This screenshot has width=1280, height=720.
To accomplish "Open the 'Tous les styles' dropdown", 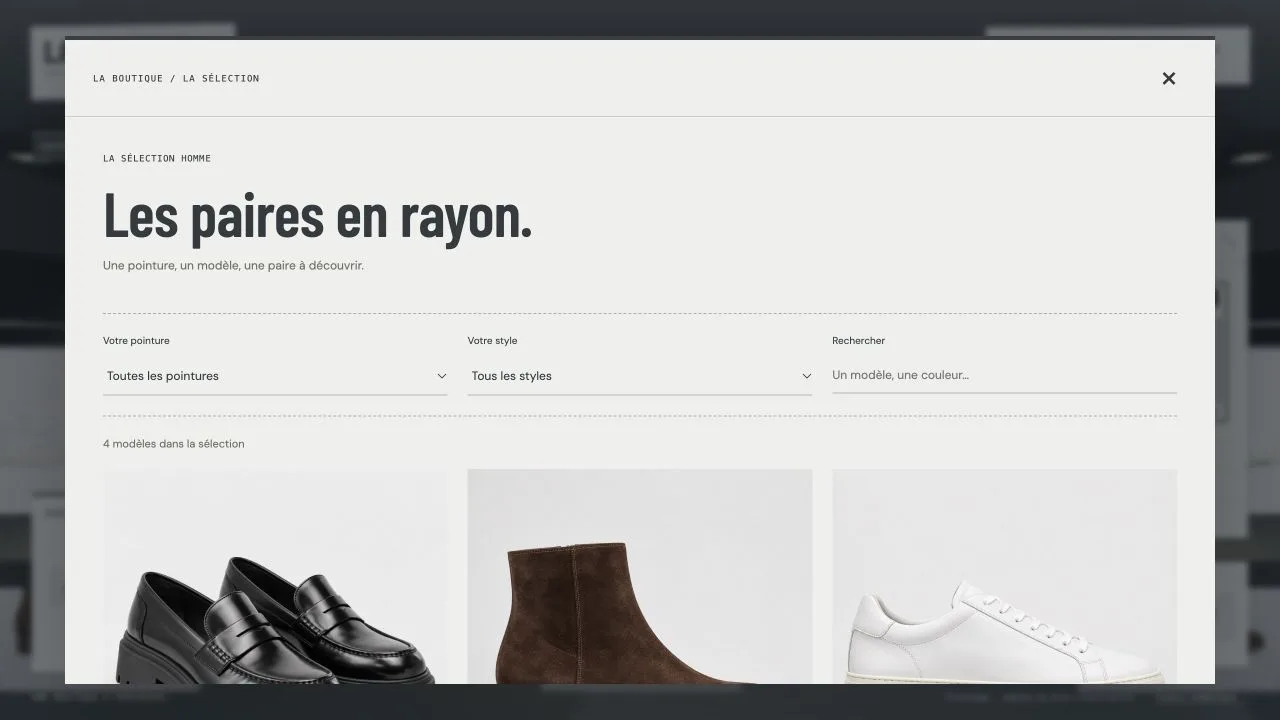I will 640,376.
